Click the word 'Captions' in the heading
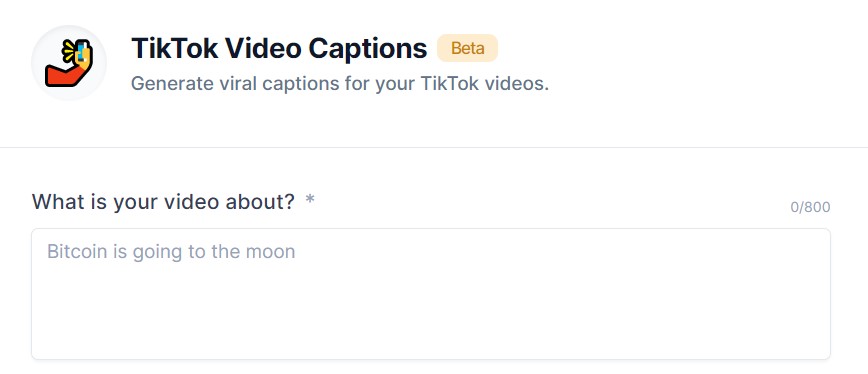The height and width of the screenshot is (374, 868). click(368, 49)
